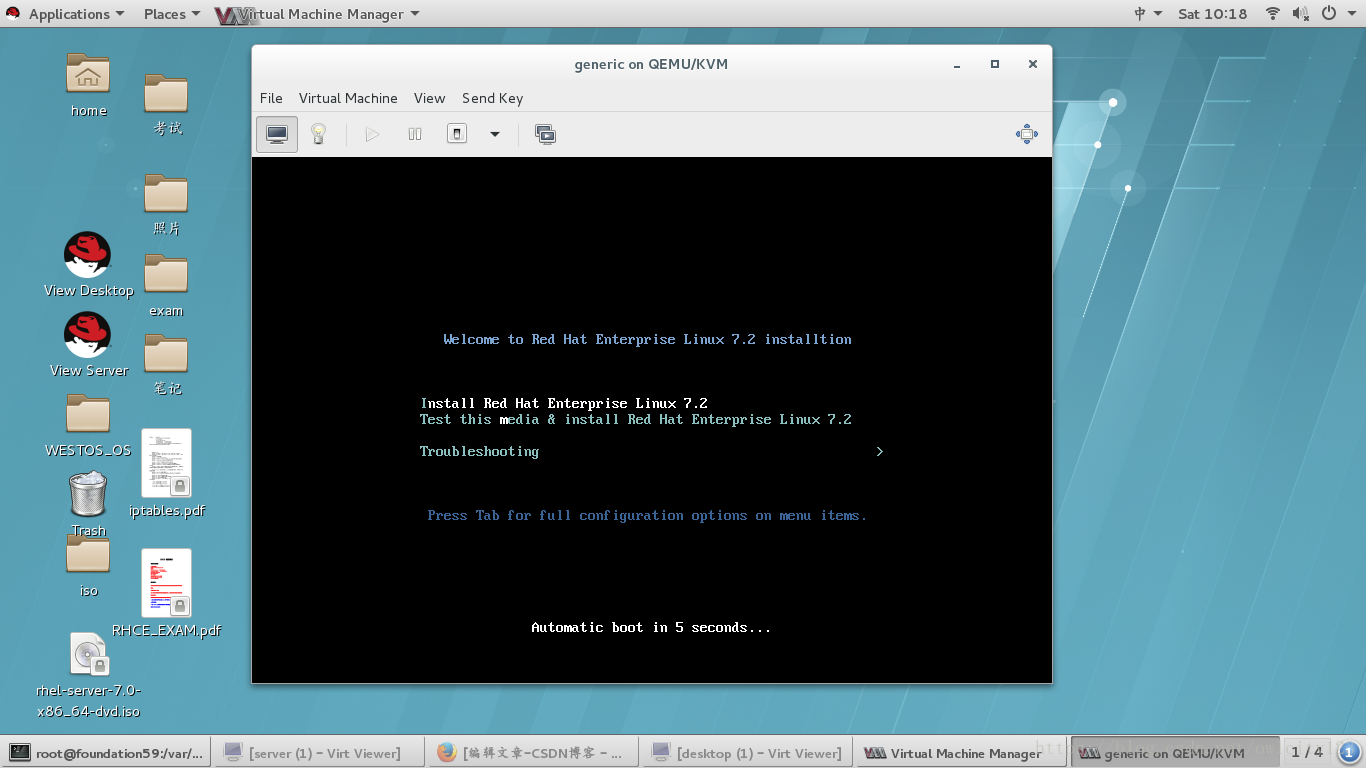Viewport: 1366px width, 768px height.
Task: Switch to fullscreen view icon
Action: tap(1027, 134)
